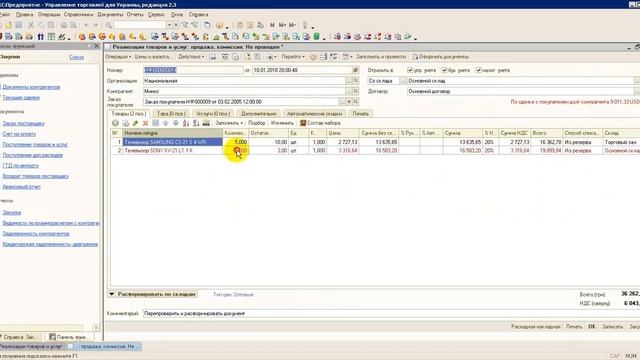The width and height of the screenshot is (640, 360).
Task: Click the calculator M+ icon in top toolbar
Action: point(282,25)
